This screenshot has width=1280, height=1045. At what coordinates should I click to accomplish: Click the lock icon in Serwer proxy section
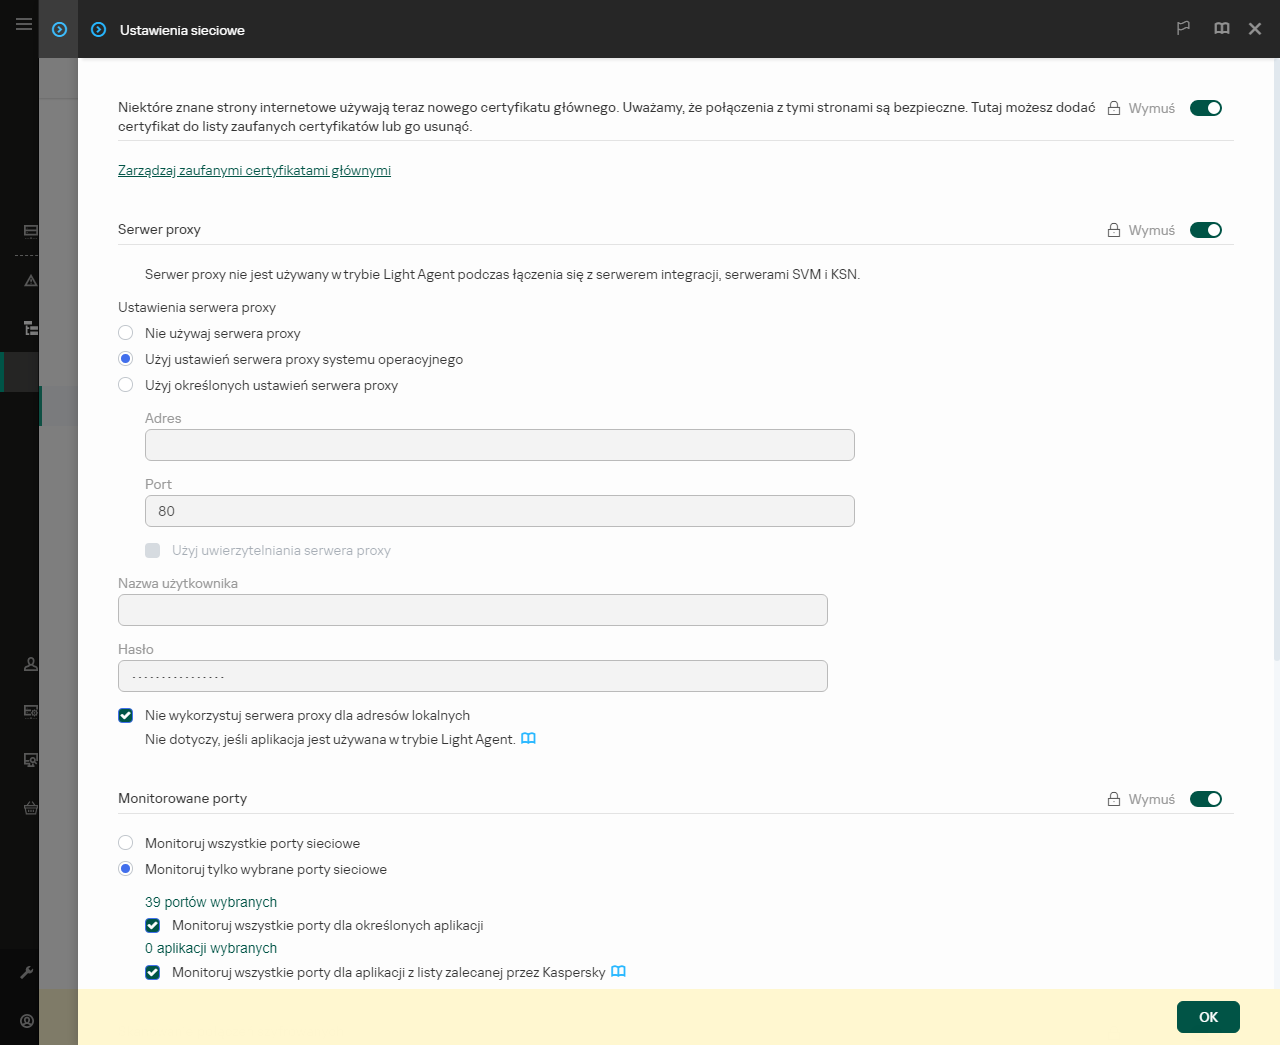[1113, 230]
